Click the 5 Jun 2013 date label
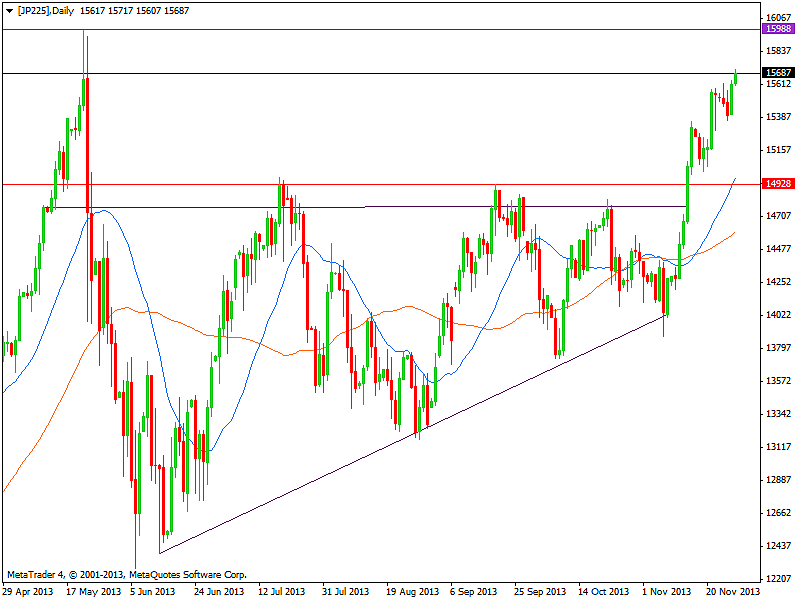 125,590
